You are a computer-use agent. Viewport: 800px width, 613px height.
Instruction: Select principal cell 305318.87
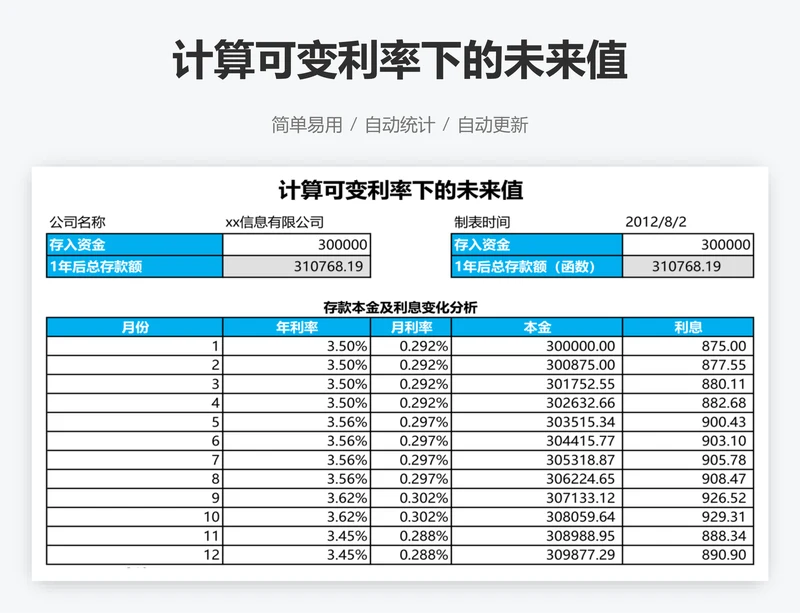coord(537,460)
